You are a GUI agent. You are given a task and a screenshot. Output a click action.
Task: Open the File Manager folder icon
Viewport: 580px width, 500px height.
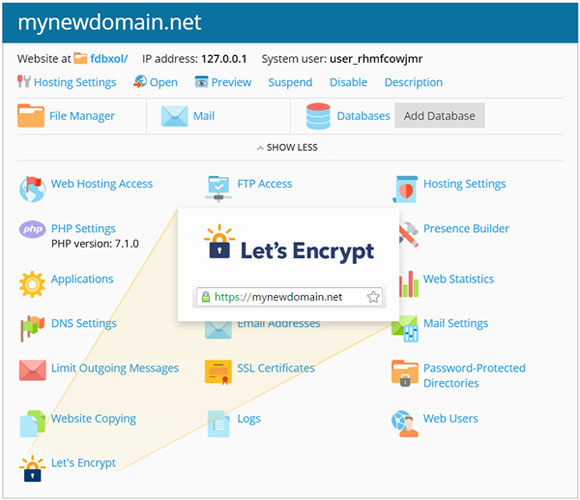click(31, 116)
